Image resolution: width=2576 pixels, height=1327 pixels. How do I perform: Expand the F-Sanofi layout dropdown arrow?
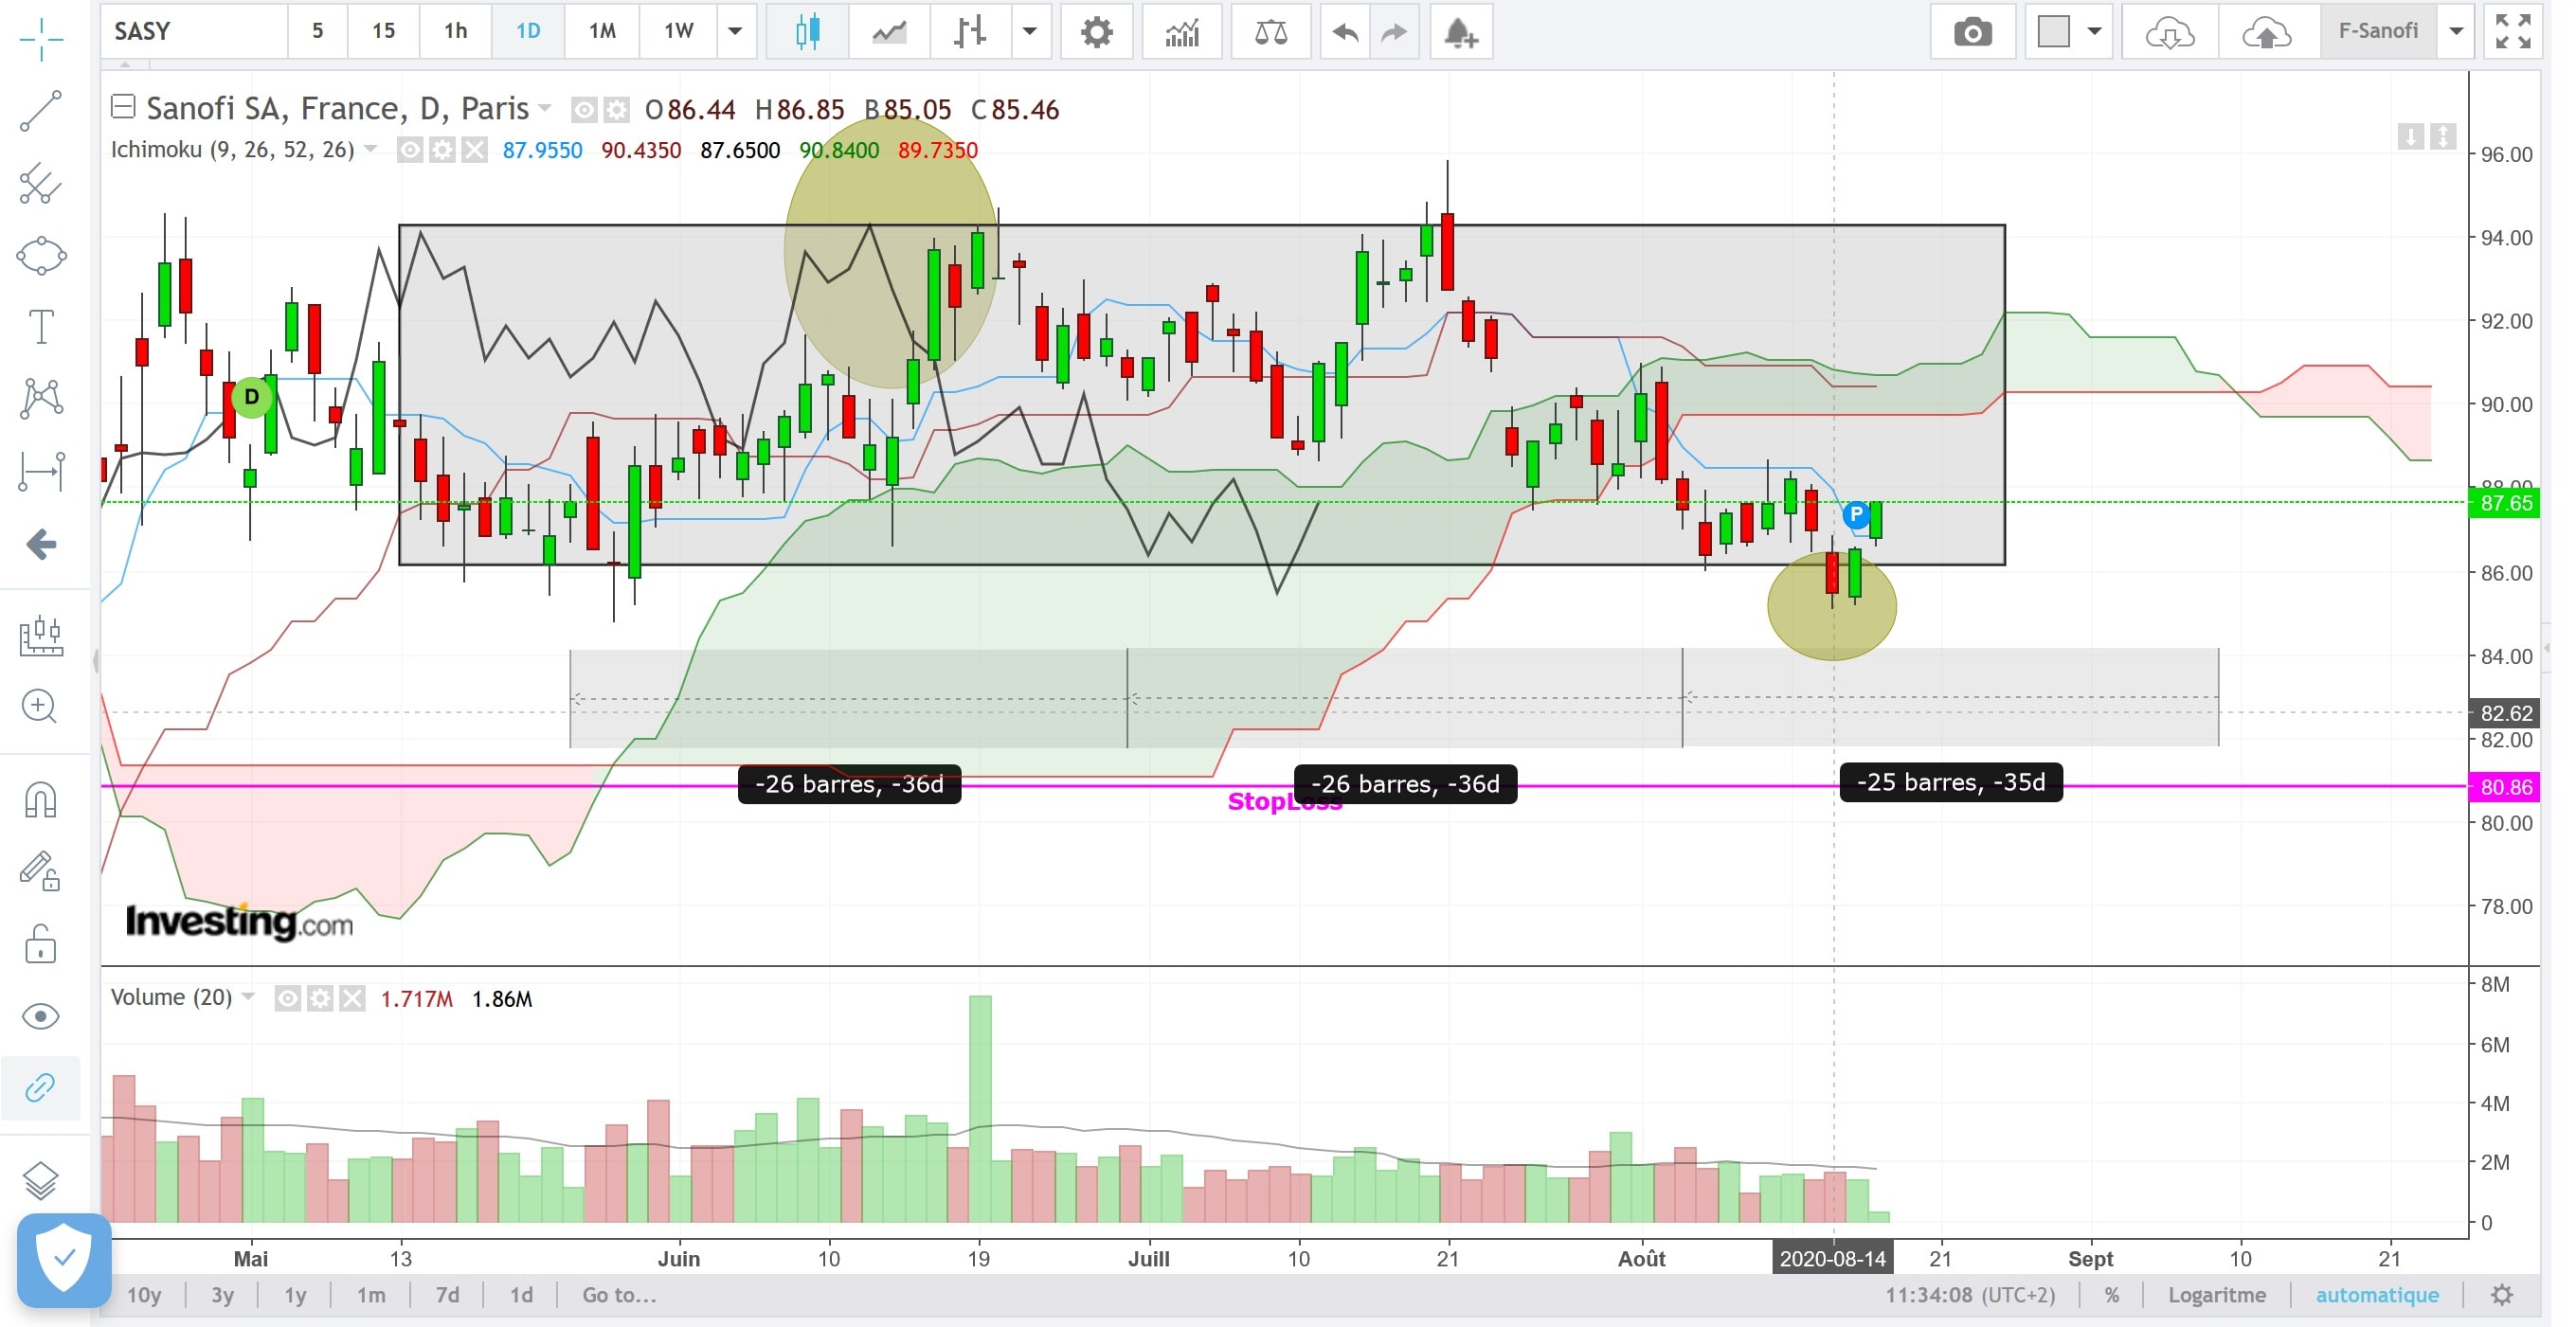click(2457, 31)
